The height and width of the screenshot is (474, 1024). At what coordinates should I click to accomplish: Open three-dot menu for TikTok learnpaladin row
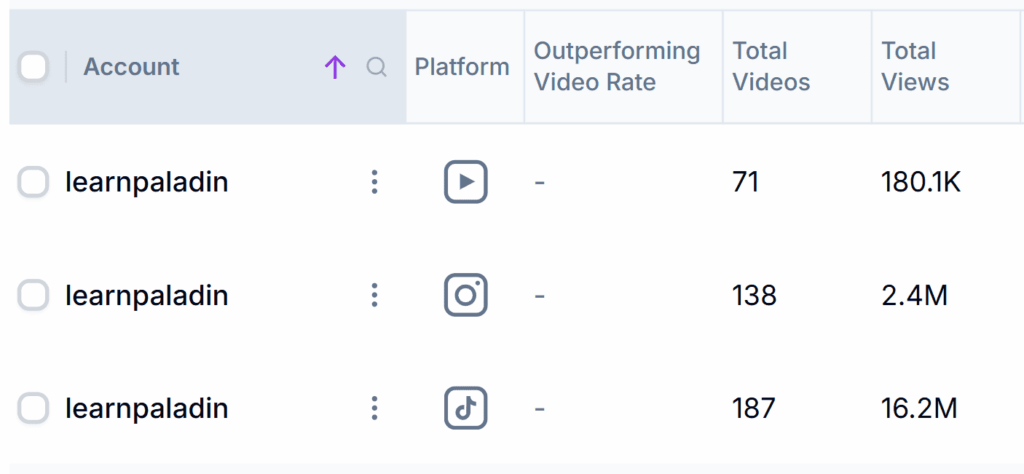coord(374,408)
